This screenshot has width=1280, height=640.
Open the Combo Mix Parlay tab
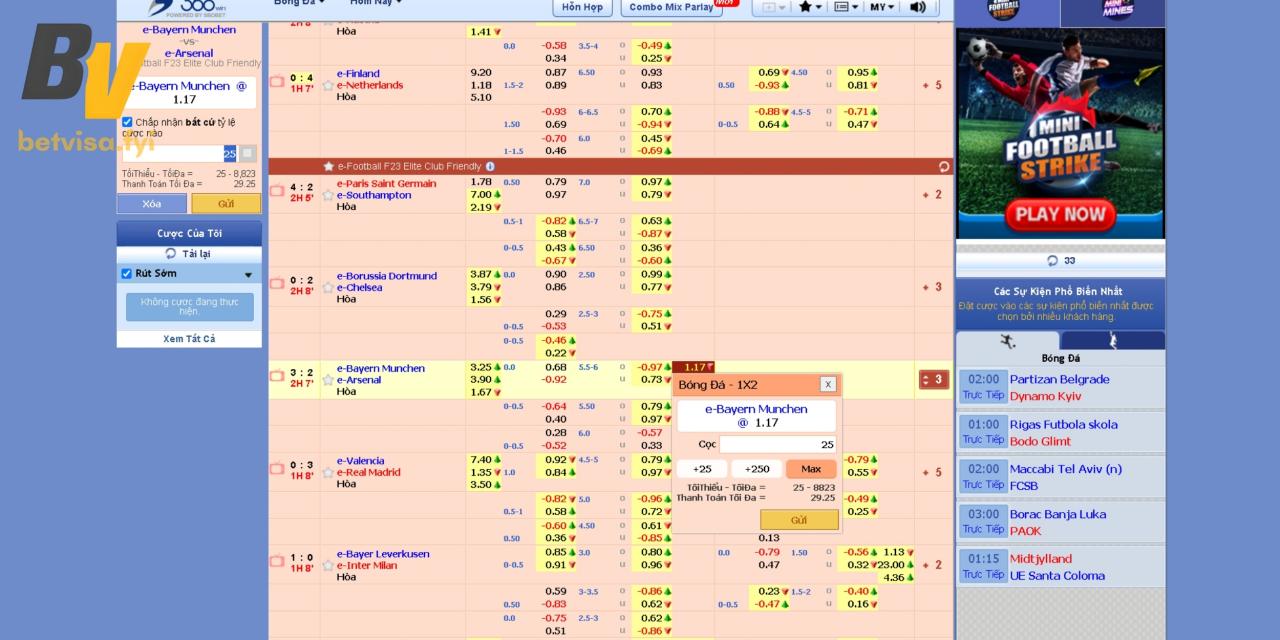tap(672, 7)
